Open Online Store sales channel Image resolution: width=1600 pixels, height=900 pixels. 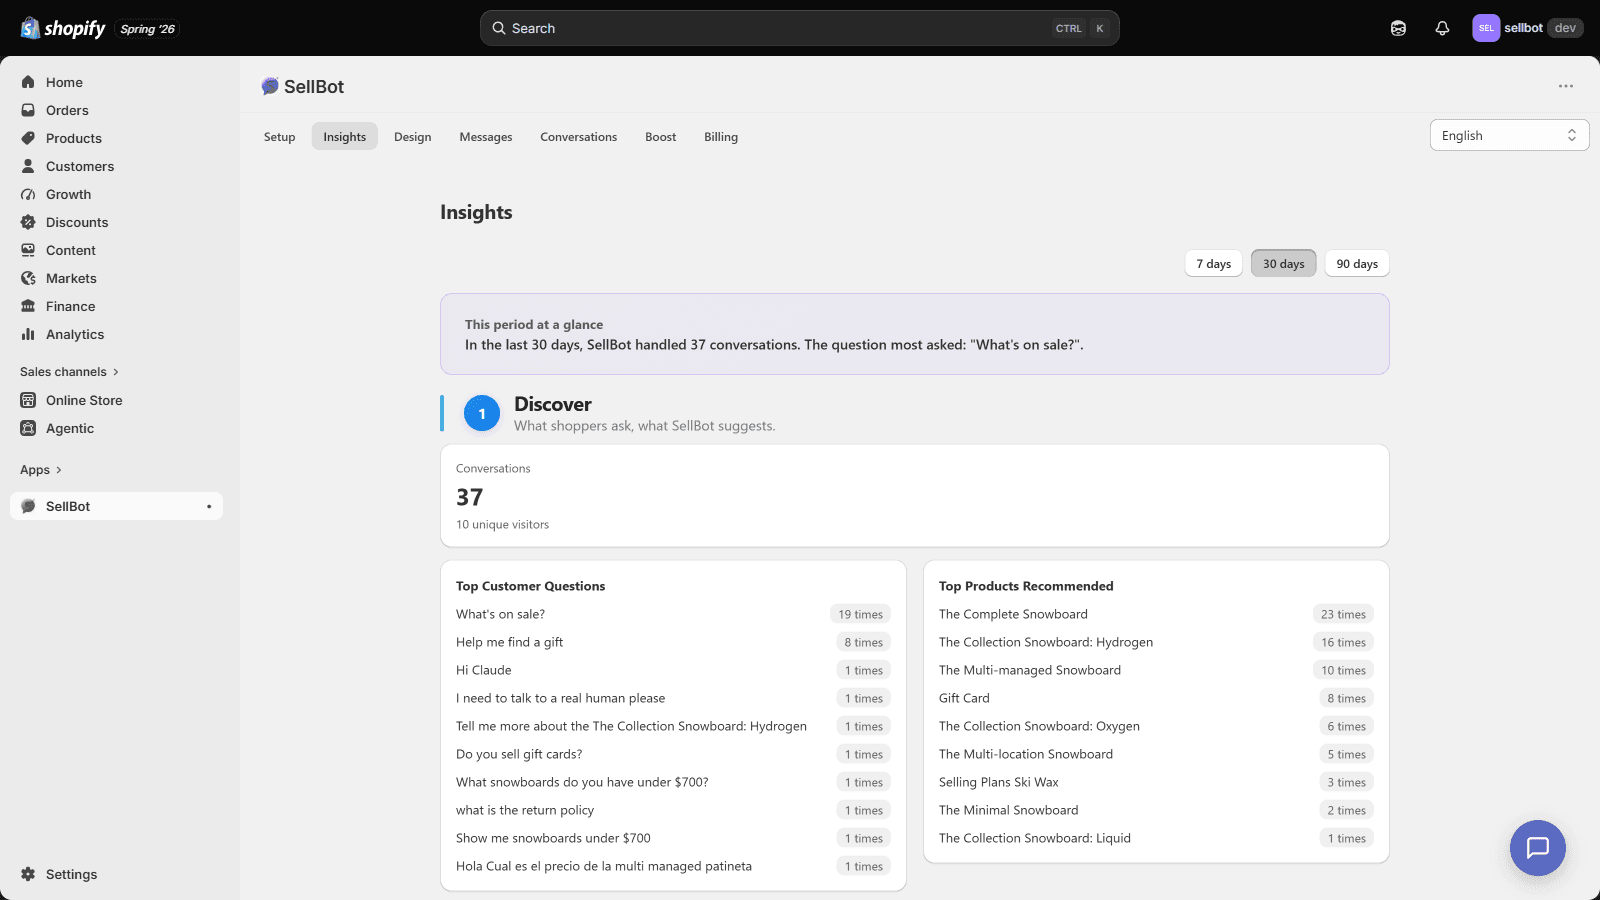[116, 400]
